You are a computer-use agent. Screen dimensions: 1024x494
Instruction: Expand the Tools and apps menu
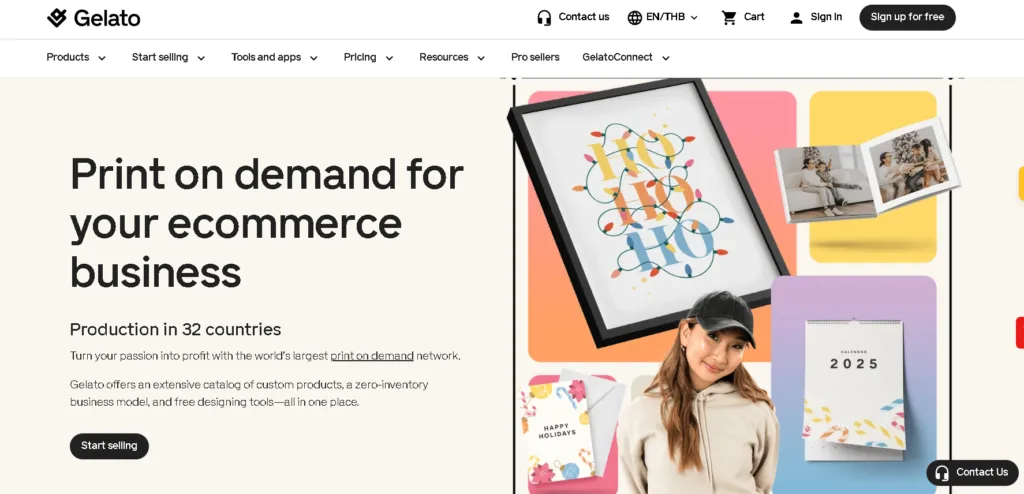pos(274,58)
